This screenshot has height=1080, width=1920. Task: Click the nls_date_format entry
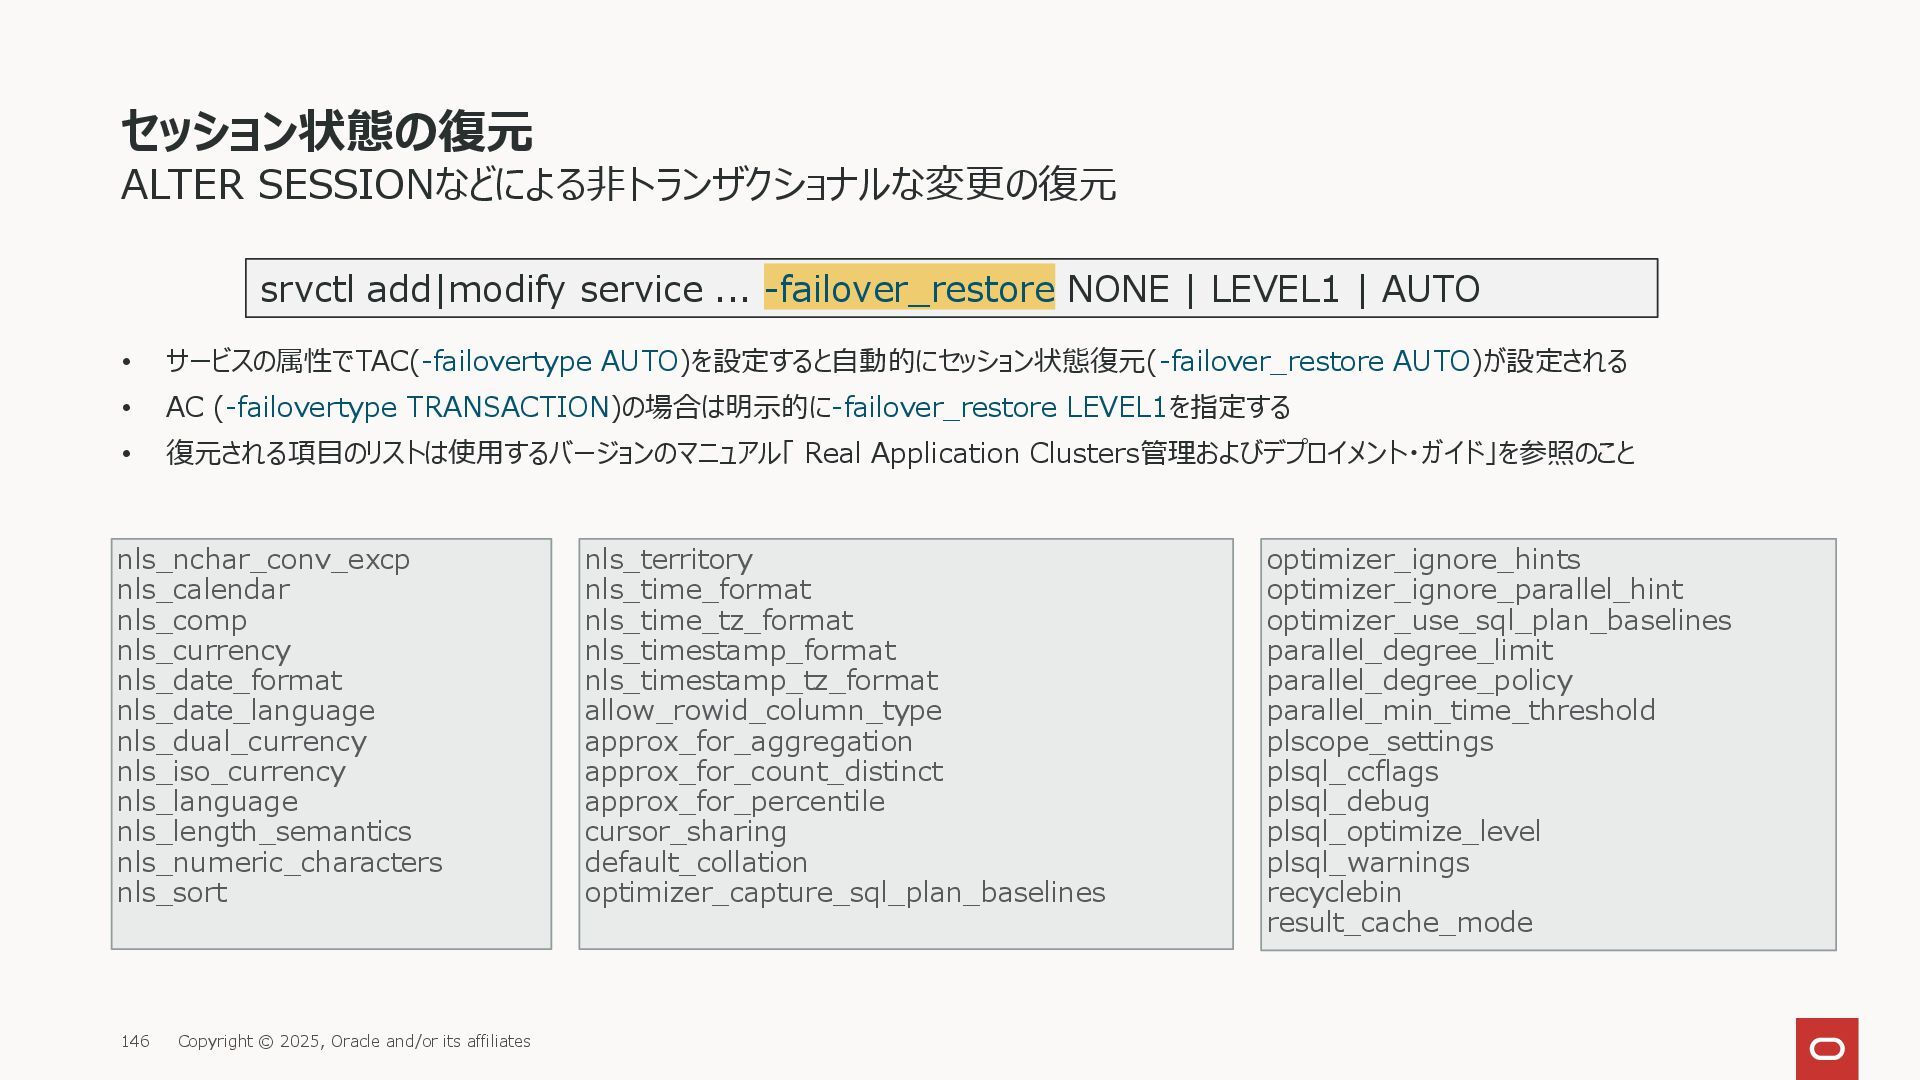(229, 681)
